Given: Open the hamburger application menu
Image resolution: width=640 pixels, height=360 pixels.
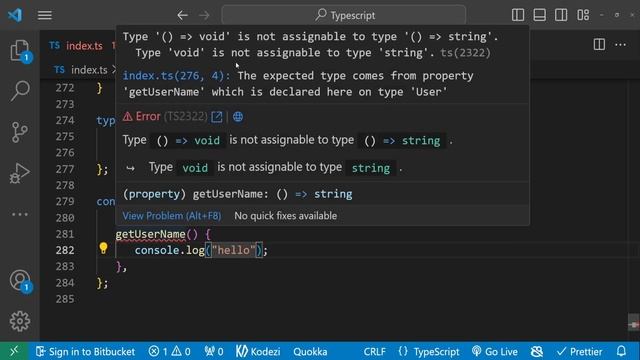Looking at the screenshot, I should coord(44,15).
